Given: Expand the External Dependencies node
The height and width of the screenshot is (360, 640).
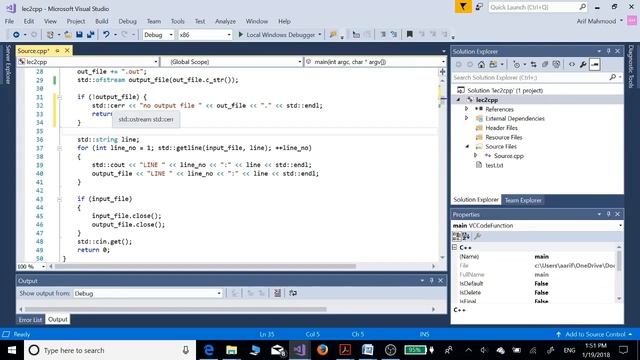Looking at the screenshot, I should [x=467, y=118].
